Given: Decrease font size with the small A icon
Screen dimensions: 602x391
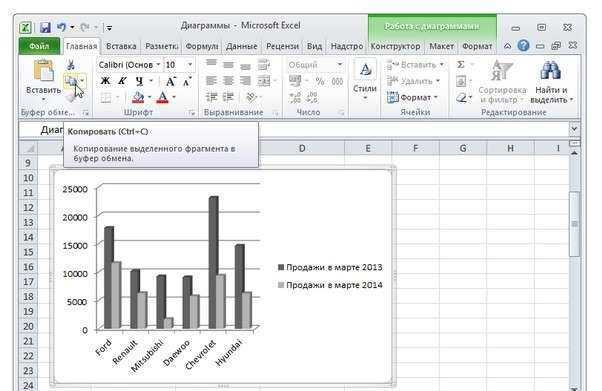Looking at the screenshot, I should [x=187, y=81].
